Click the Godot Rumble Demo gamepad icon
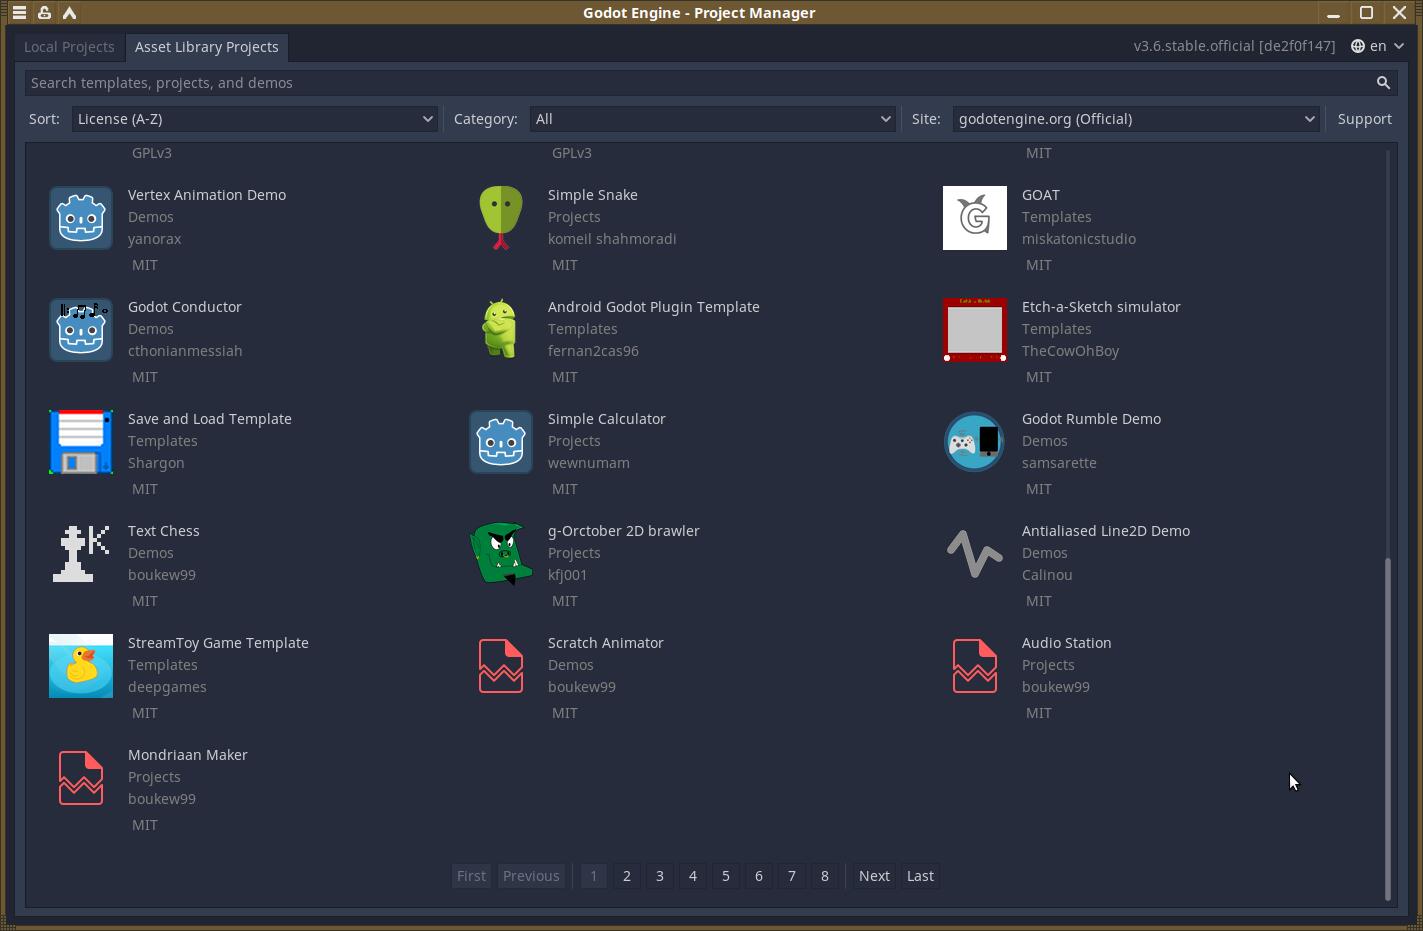The image size is (1423, 931). [975, 442]
